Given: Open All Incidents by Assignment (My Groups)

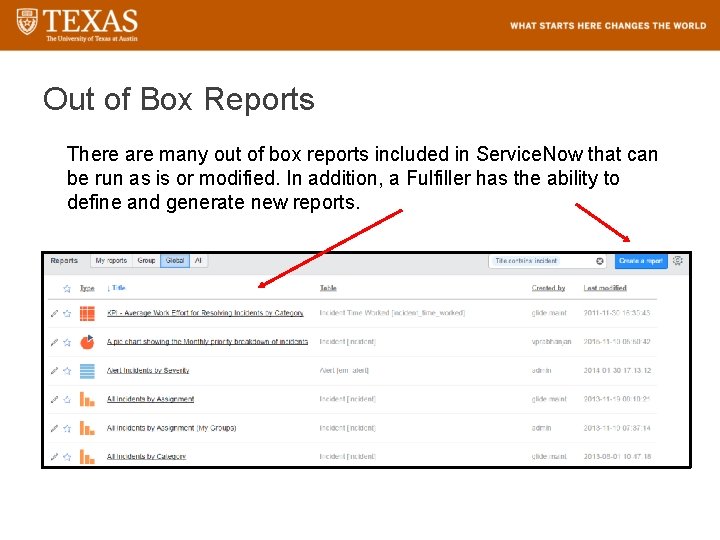Looking at the screenshot, I should [171, 428].
